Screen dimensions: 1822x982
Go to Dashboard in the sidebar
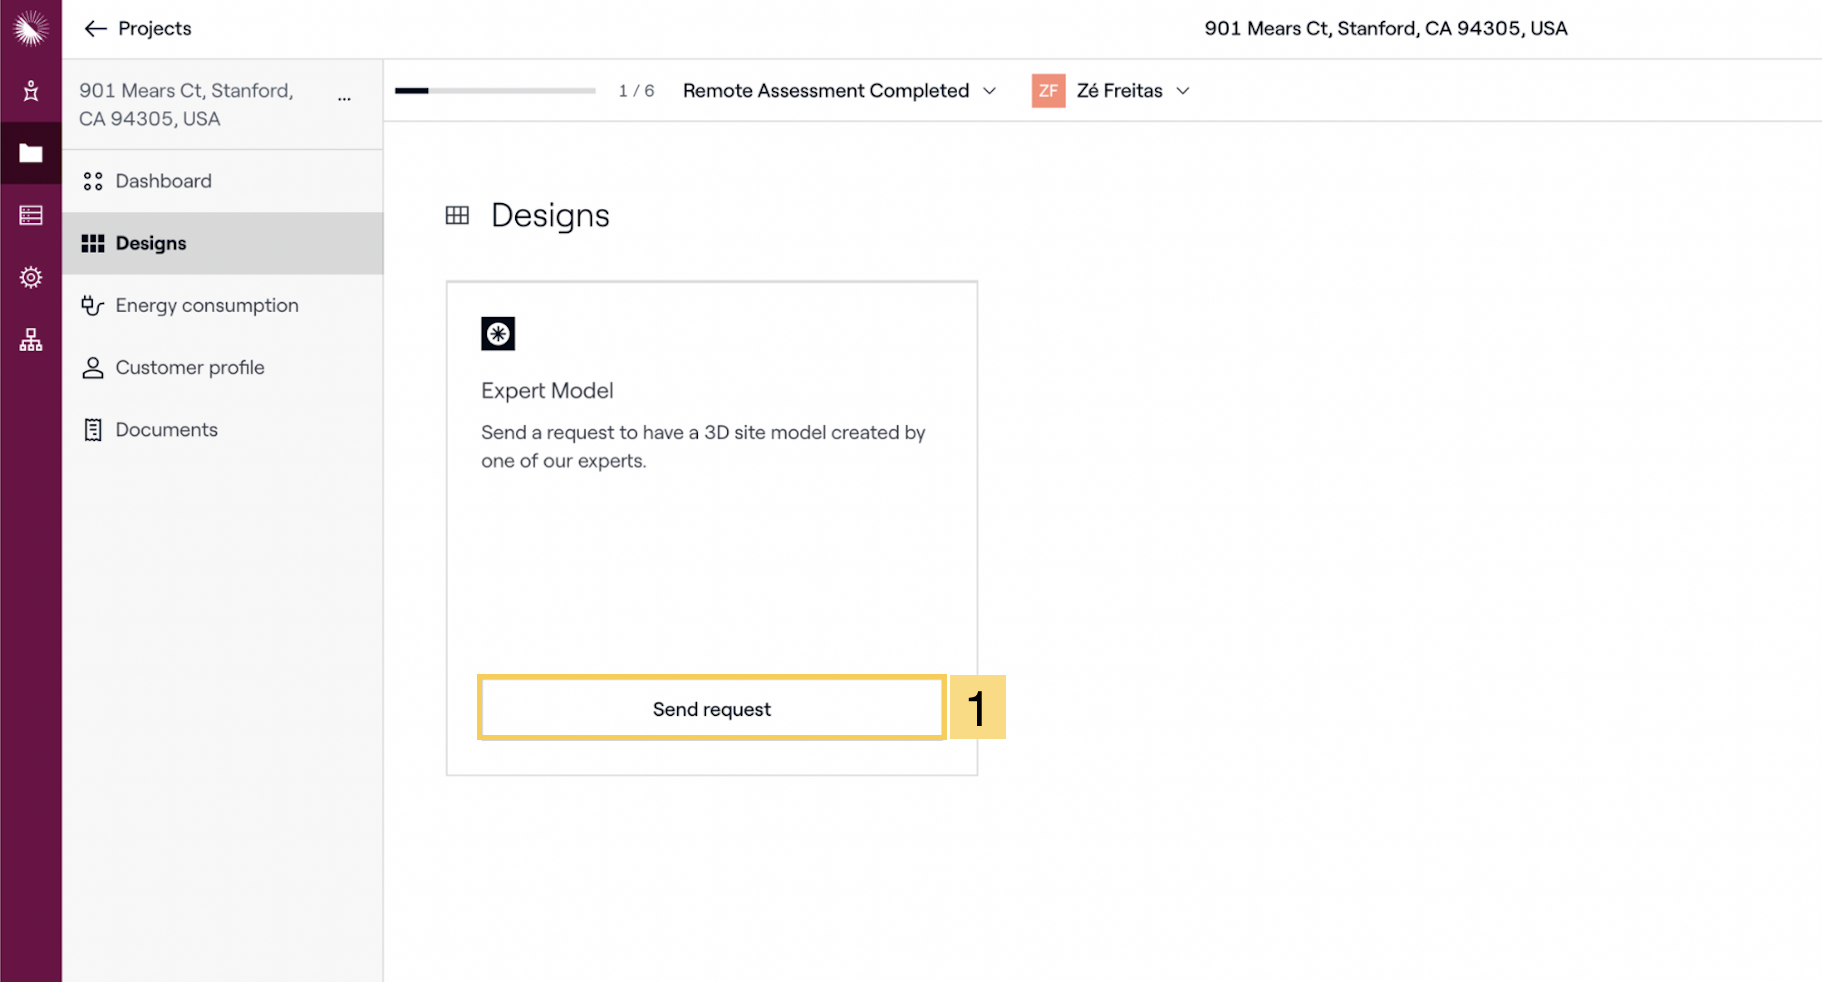pos(163,181)
